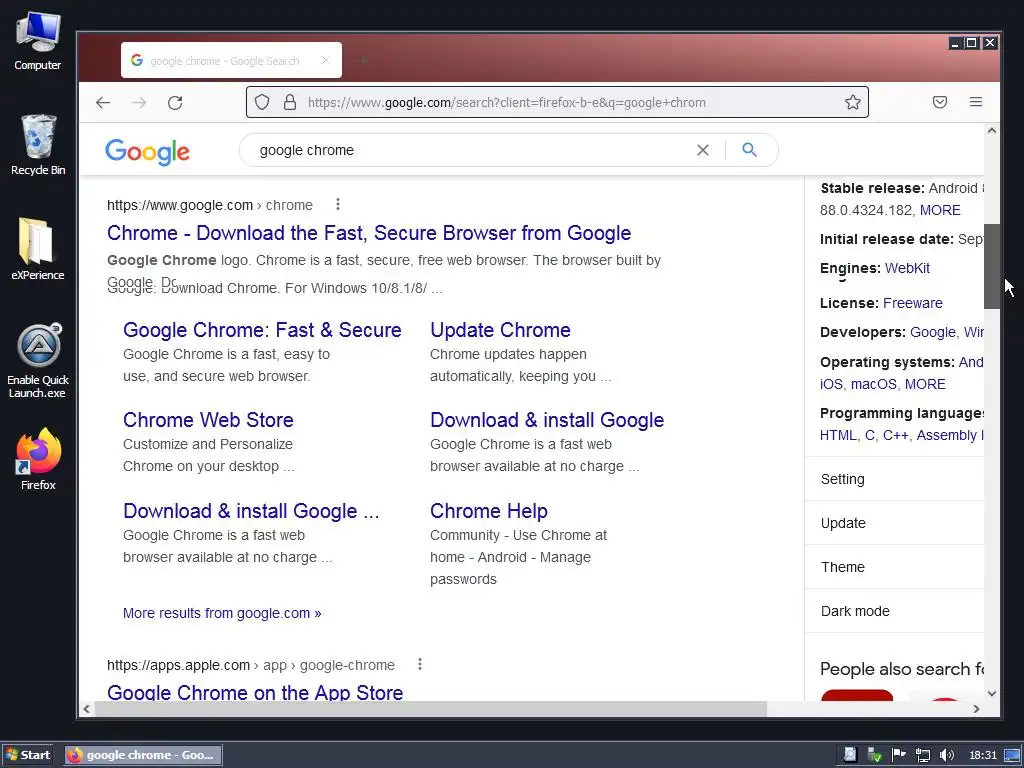
Task: Click the site security padlock icon
Action: click(x=290, y=103)
